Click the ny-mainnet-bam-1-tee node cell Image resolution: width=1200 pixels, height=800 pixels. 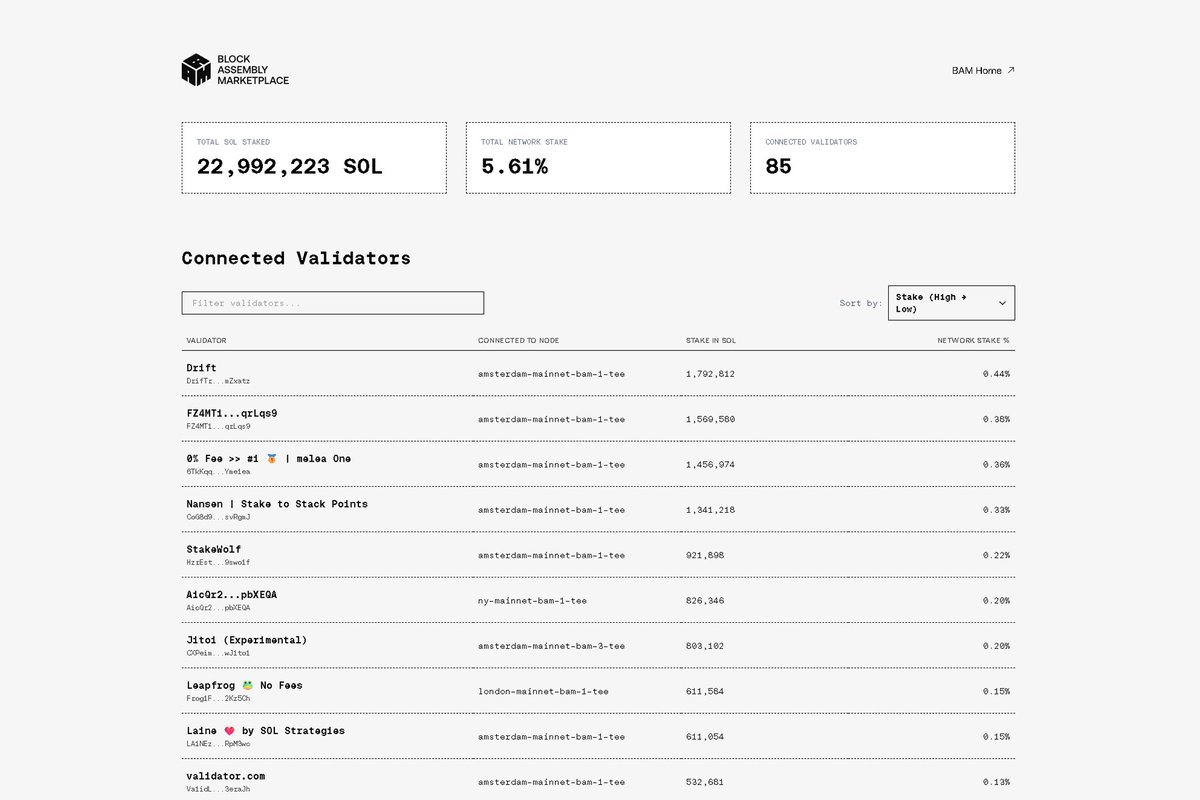click(532, 601)
